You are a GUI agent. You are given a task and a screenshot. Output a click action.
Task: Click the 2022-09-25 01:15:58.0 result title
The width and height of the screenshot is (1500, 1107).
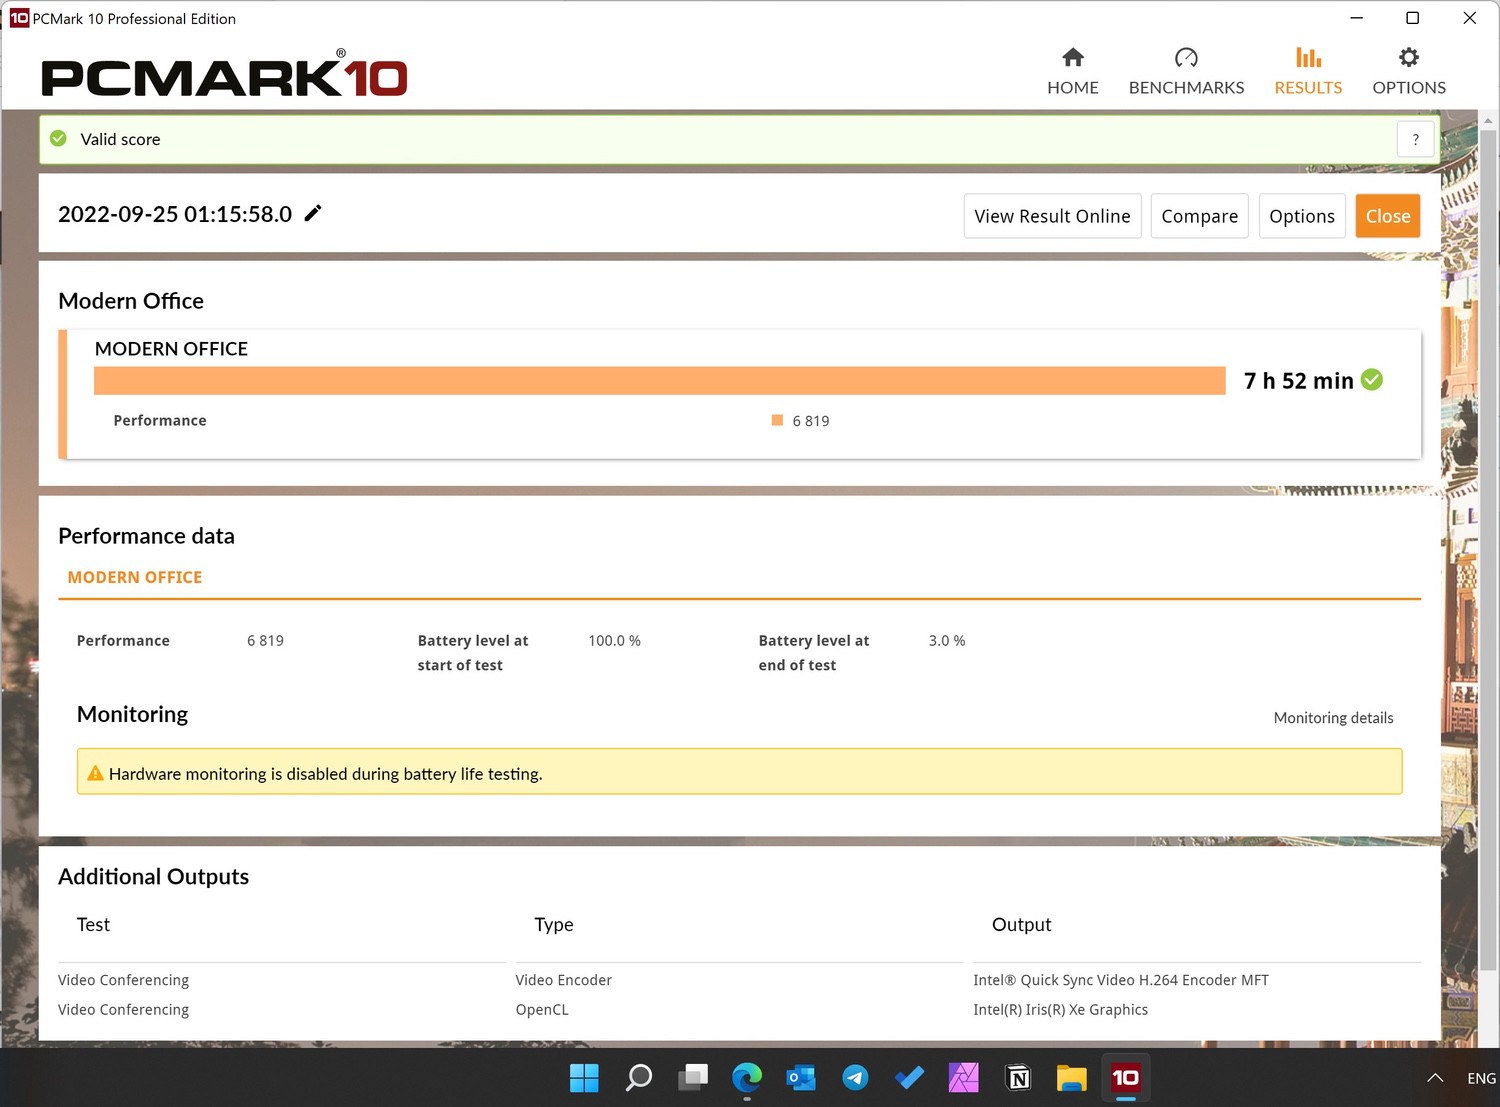click(175, 214)
